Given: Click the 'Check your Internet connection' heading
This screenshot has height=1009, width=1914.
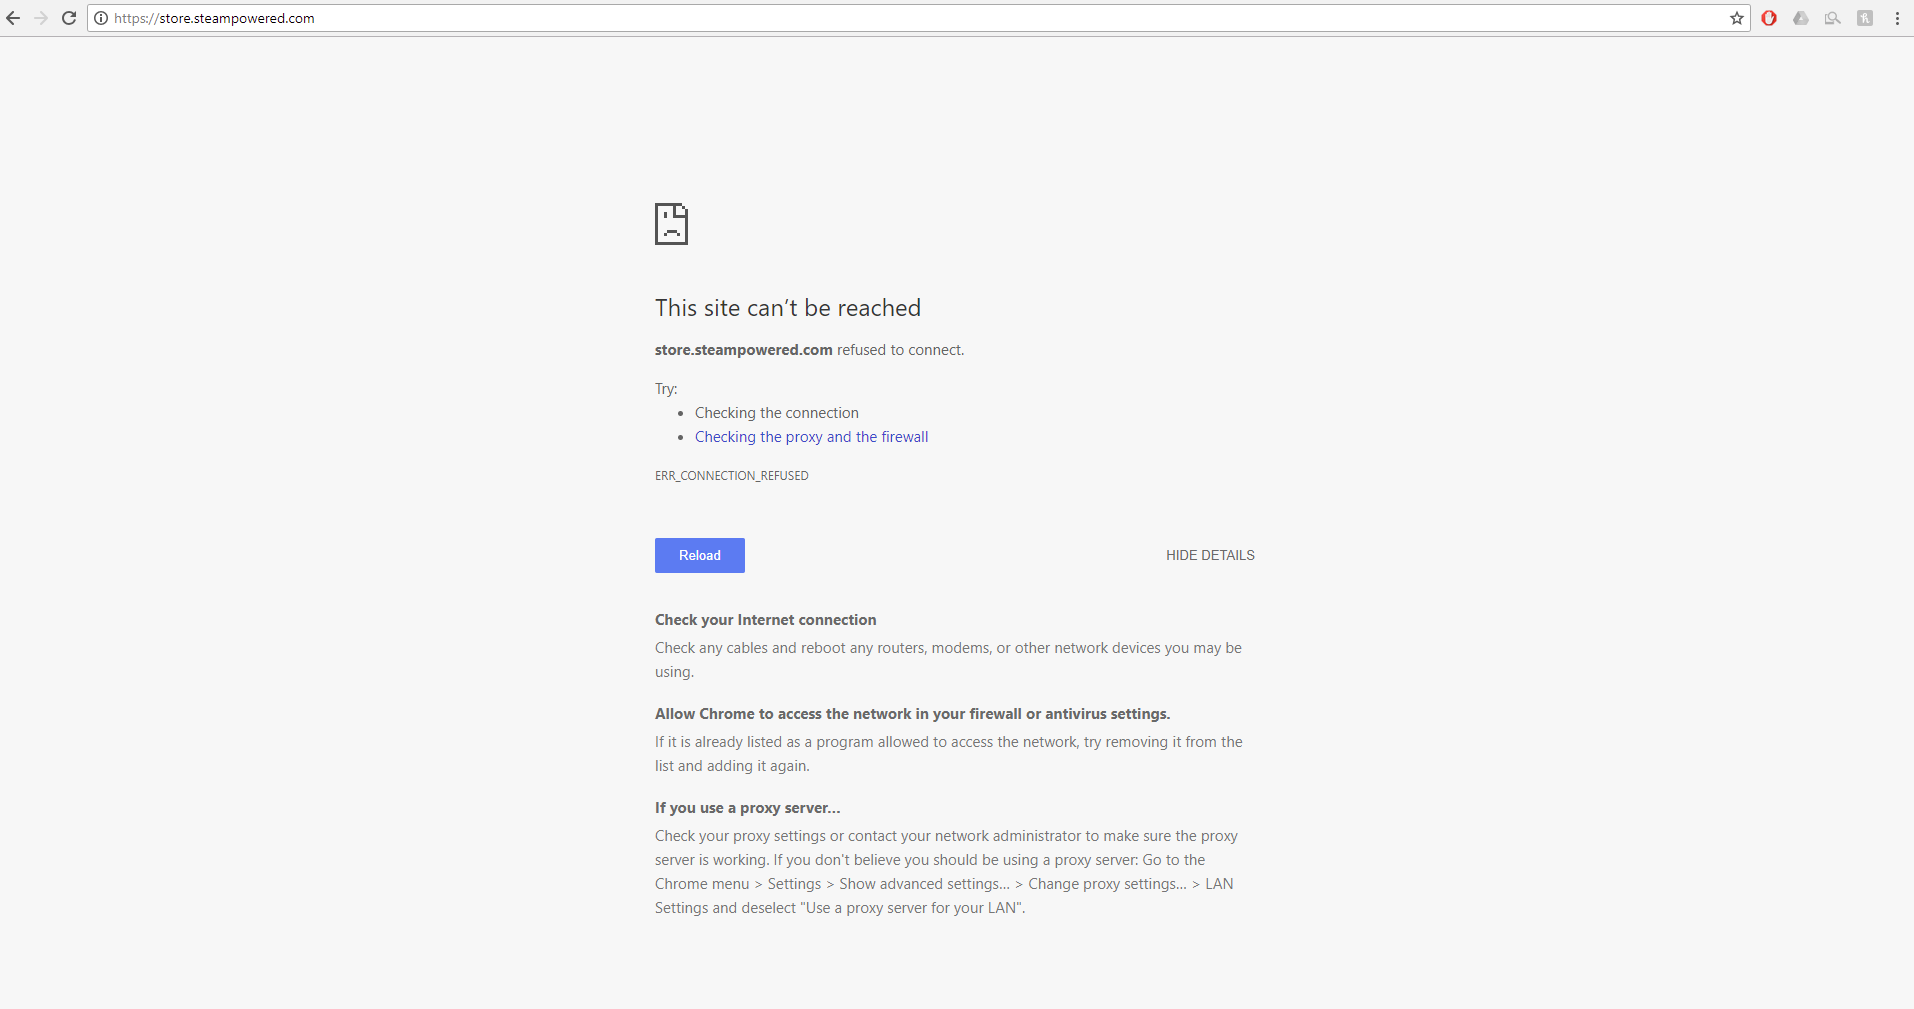Looking at the screenshot, I should pos(766,620).
